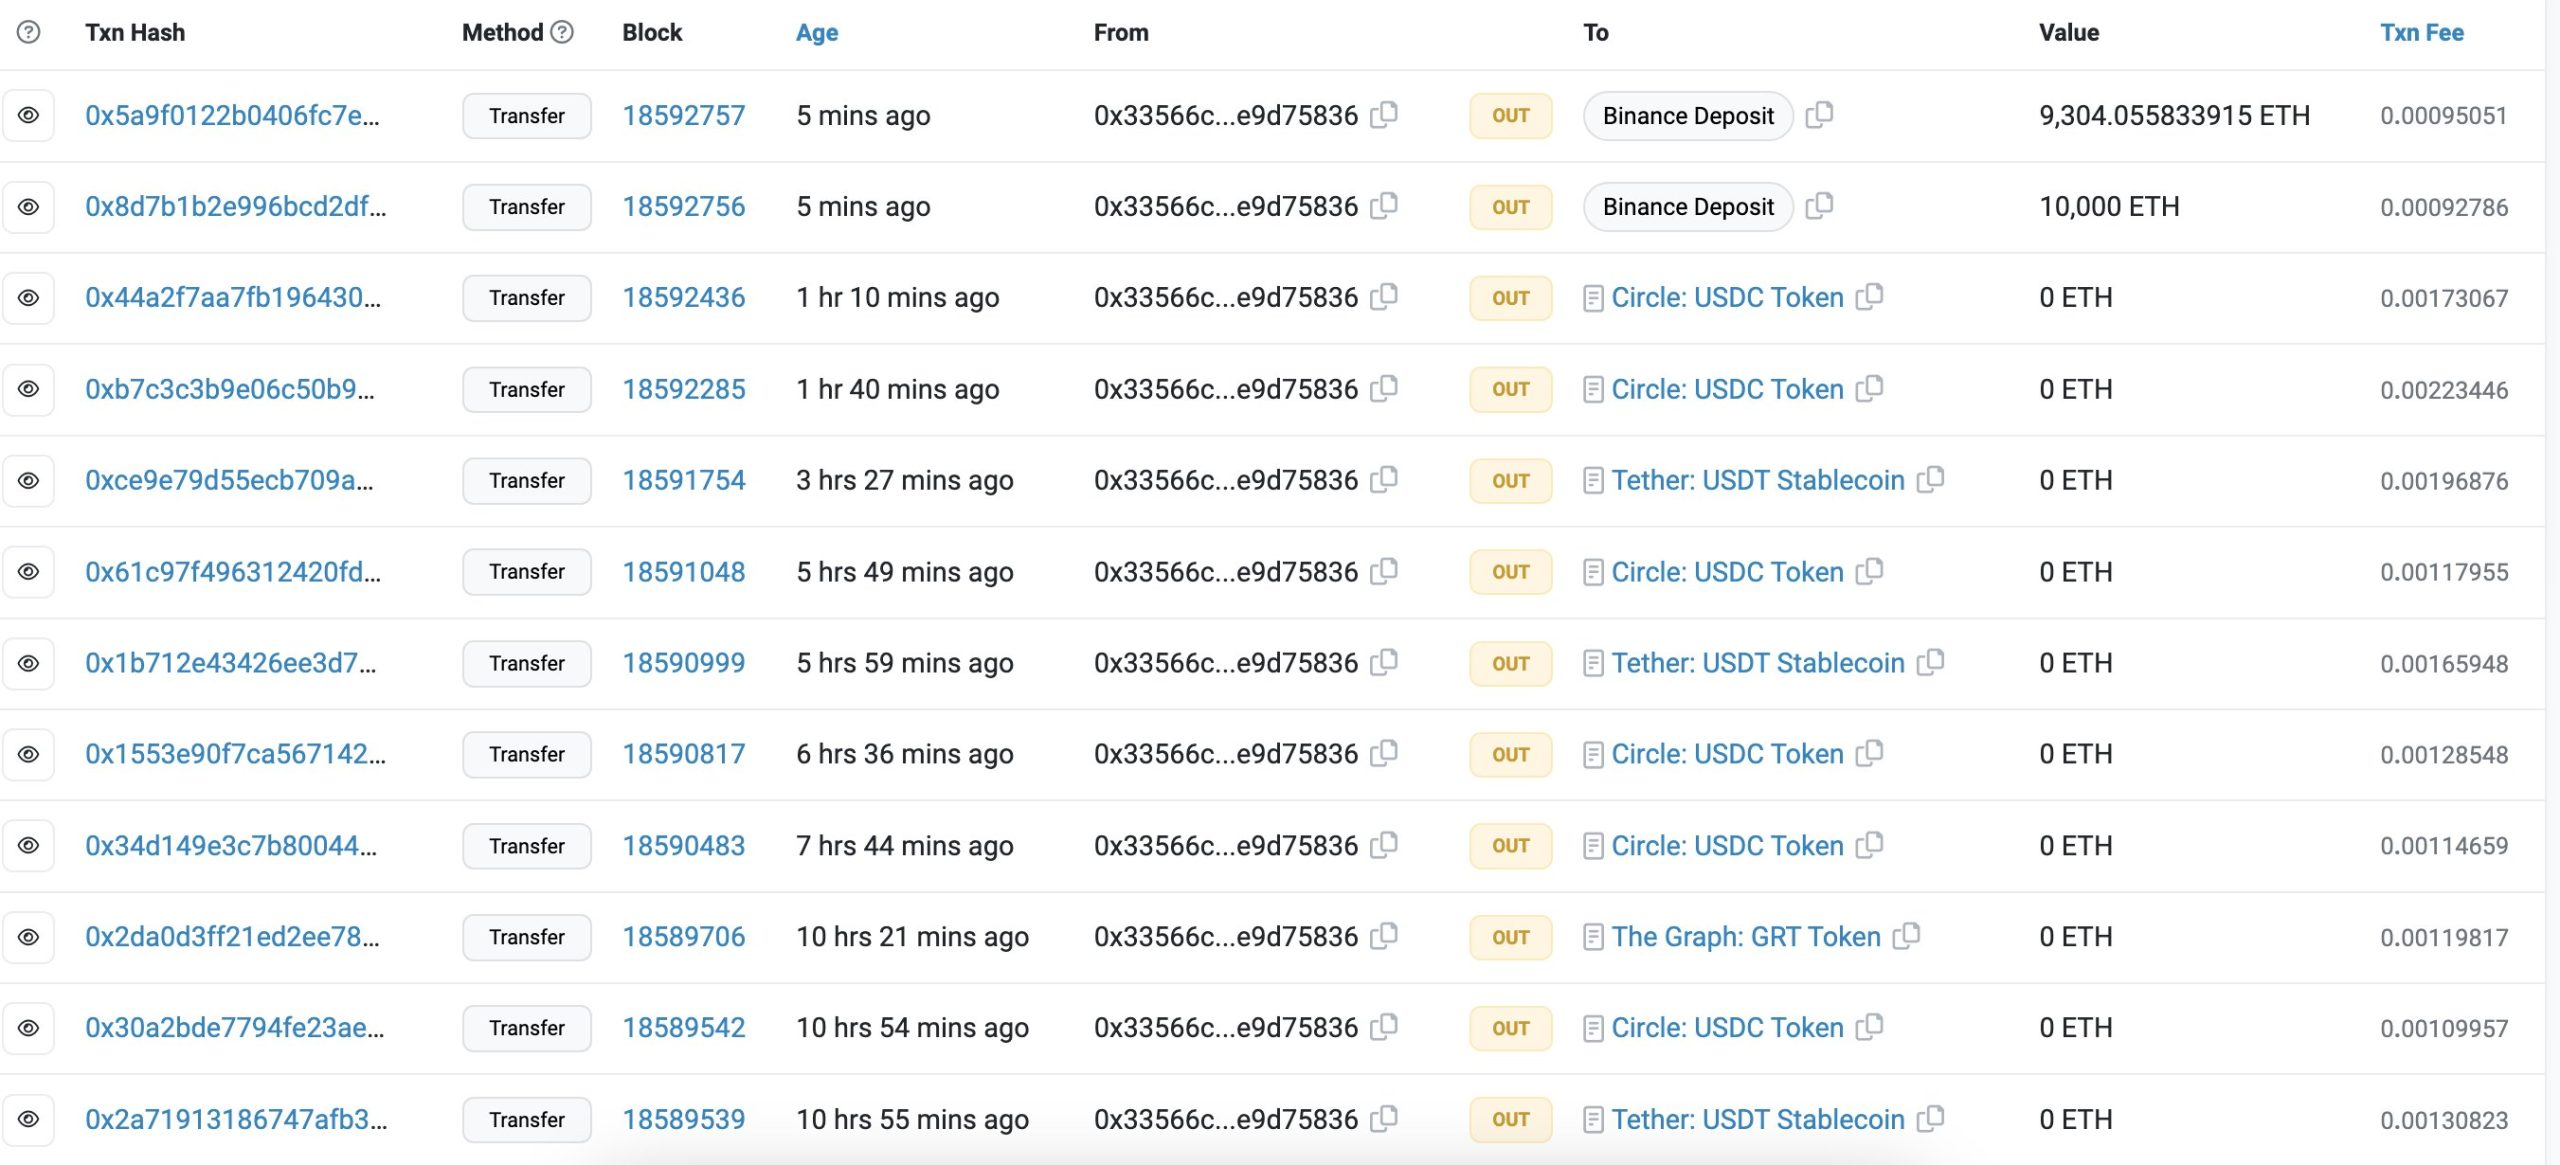Viewport: 2560px width, 1165px height.
Task: Copy From address in block 18589539 row
Action: point(1384,1119)
